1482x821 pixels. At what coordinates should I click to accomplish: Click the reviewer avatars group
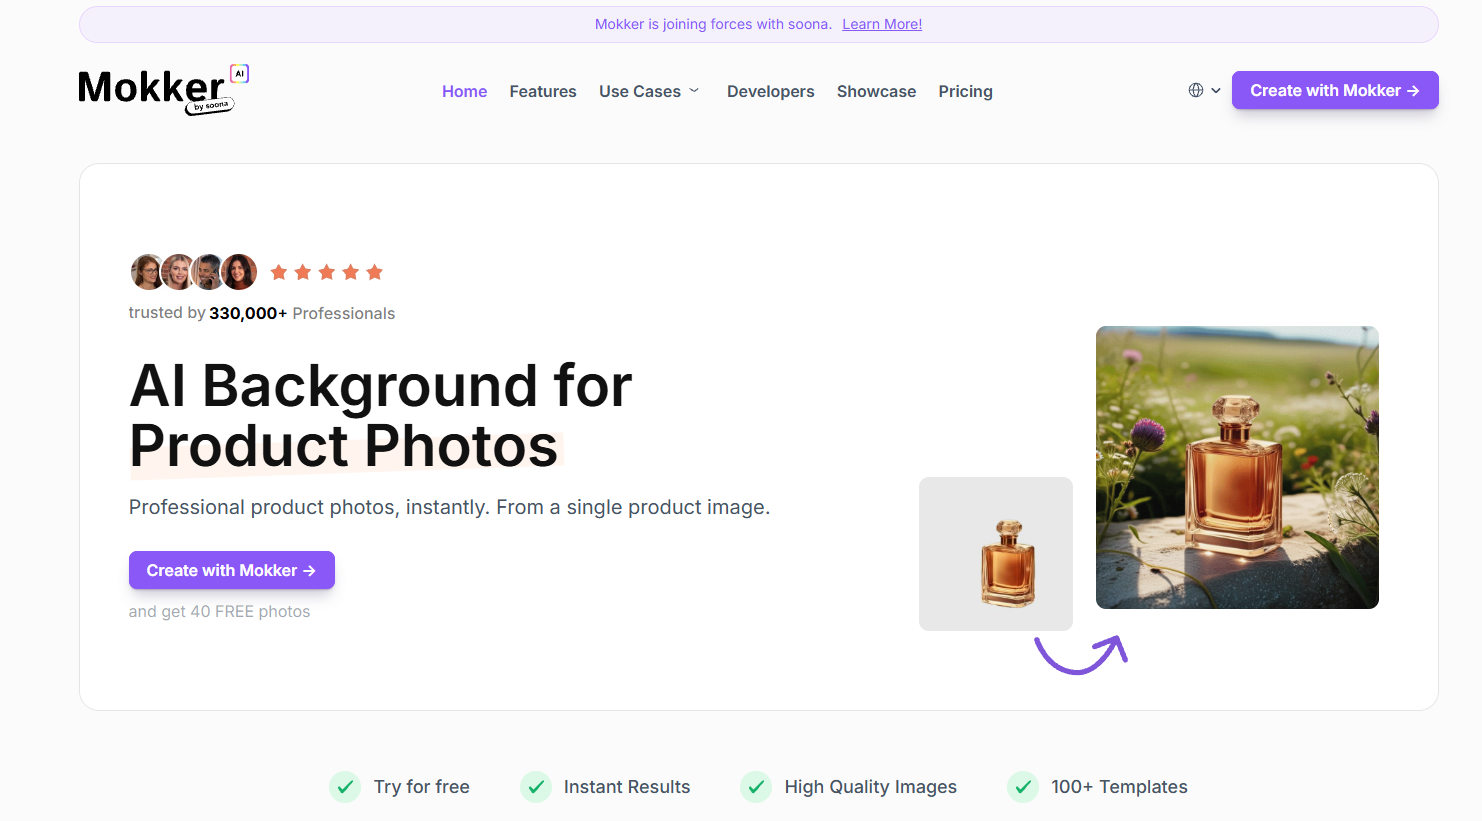pyautogui.click(x=194, y=272)
